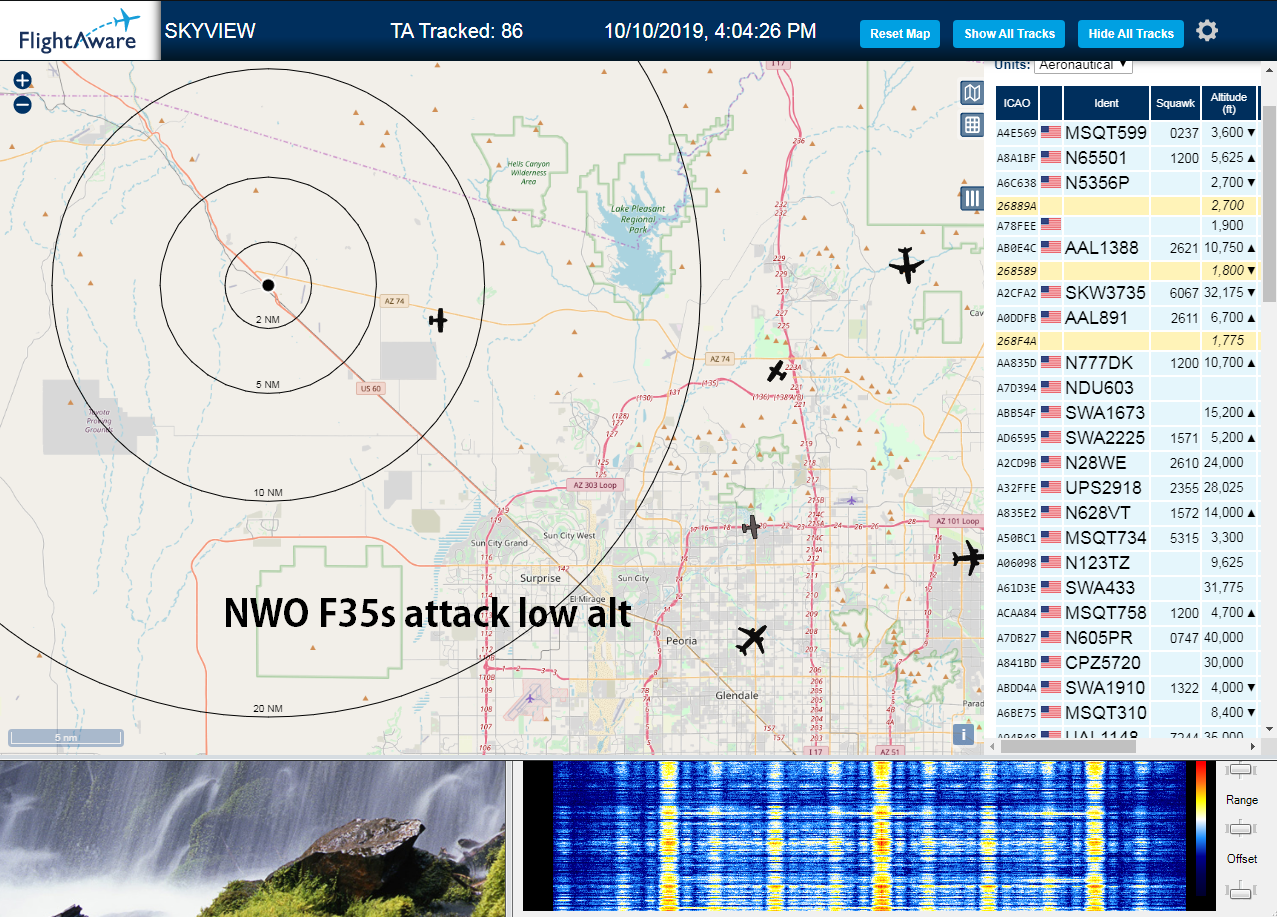
Task: Adjust the slider below the Offset label
Action: tap(1241, 891)
